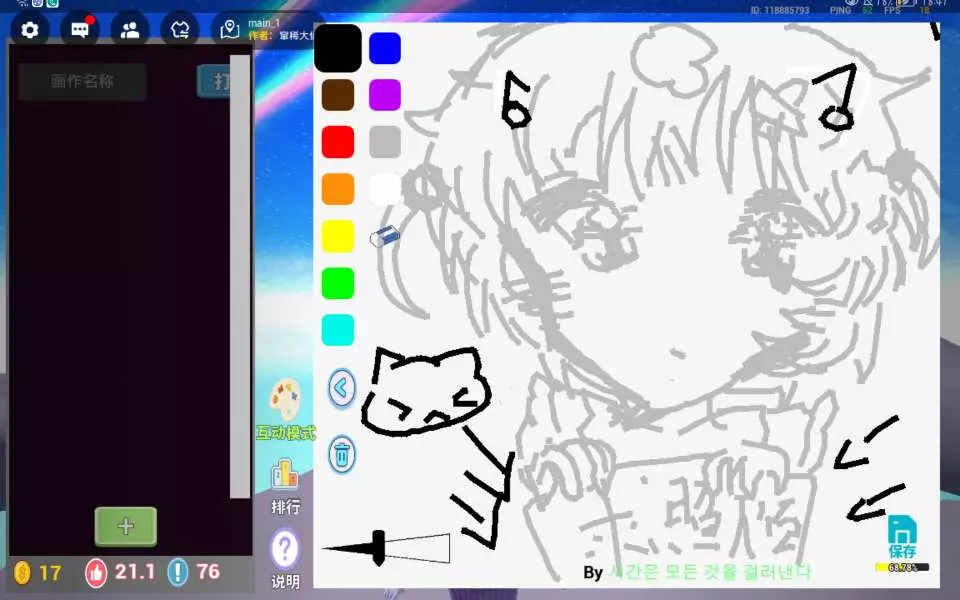The width and height of the screenshot is (960, 600).
Task: Open the map location main_1 icon
Action: 230,29
